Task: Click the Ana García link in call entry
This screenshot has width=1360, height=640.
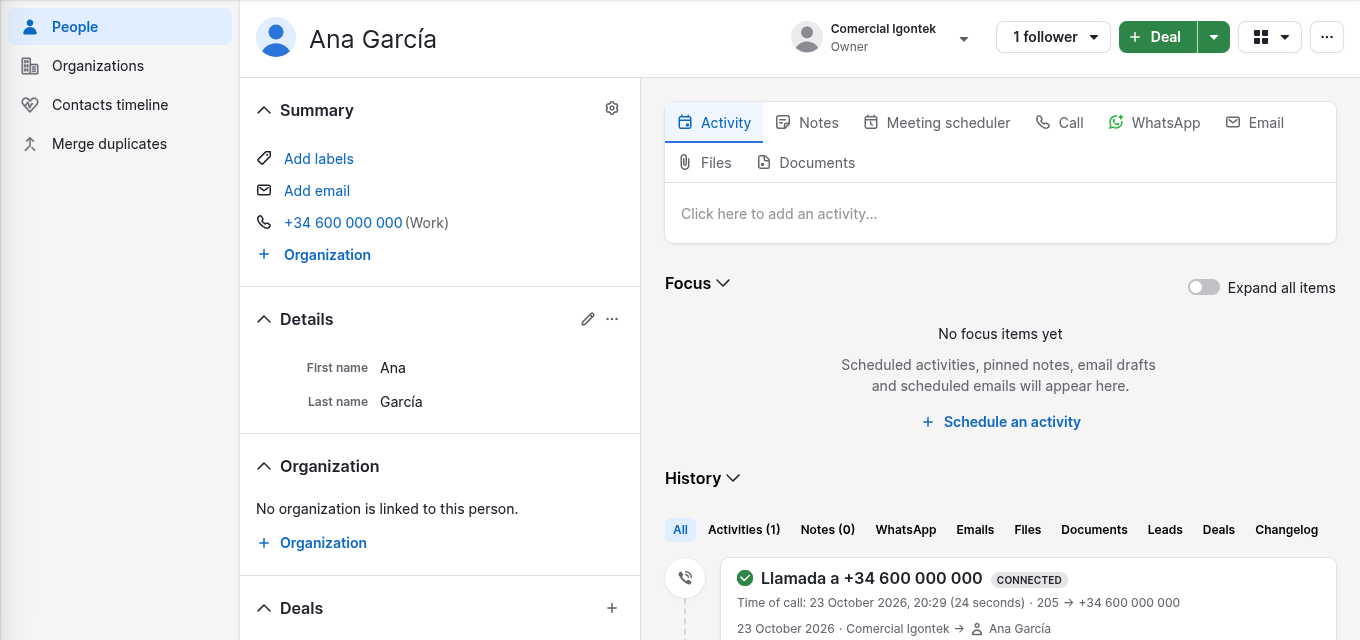Action: click(1020, 629)
